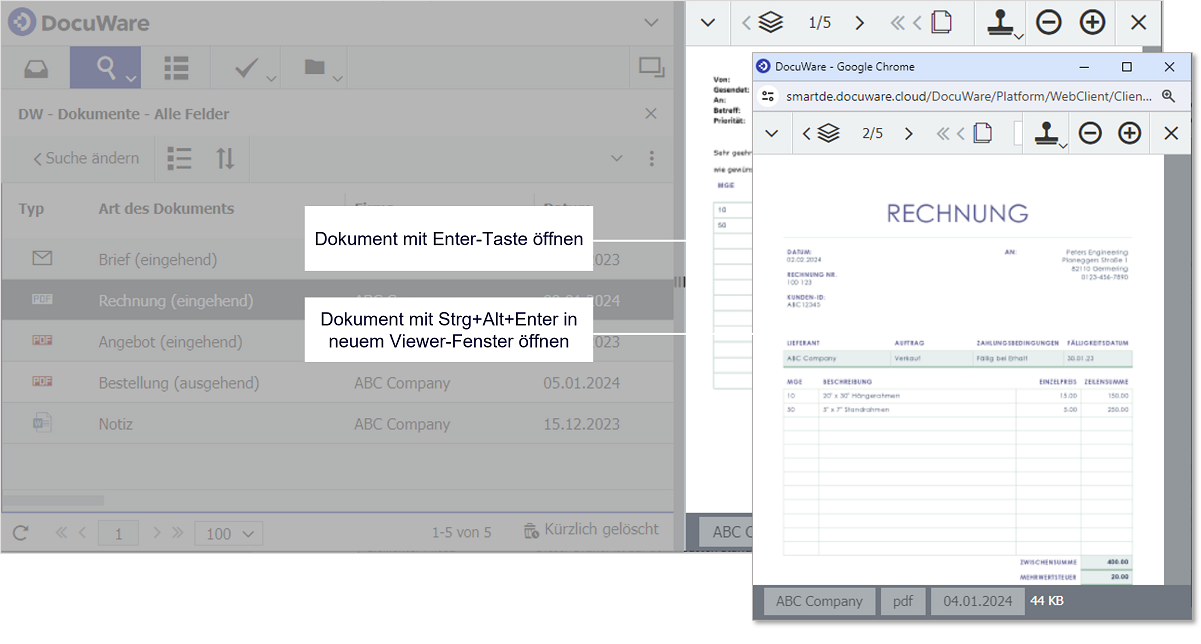
Task: Open the lists view icon
Action: click(176, 68)
